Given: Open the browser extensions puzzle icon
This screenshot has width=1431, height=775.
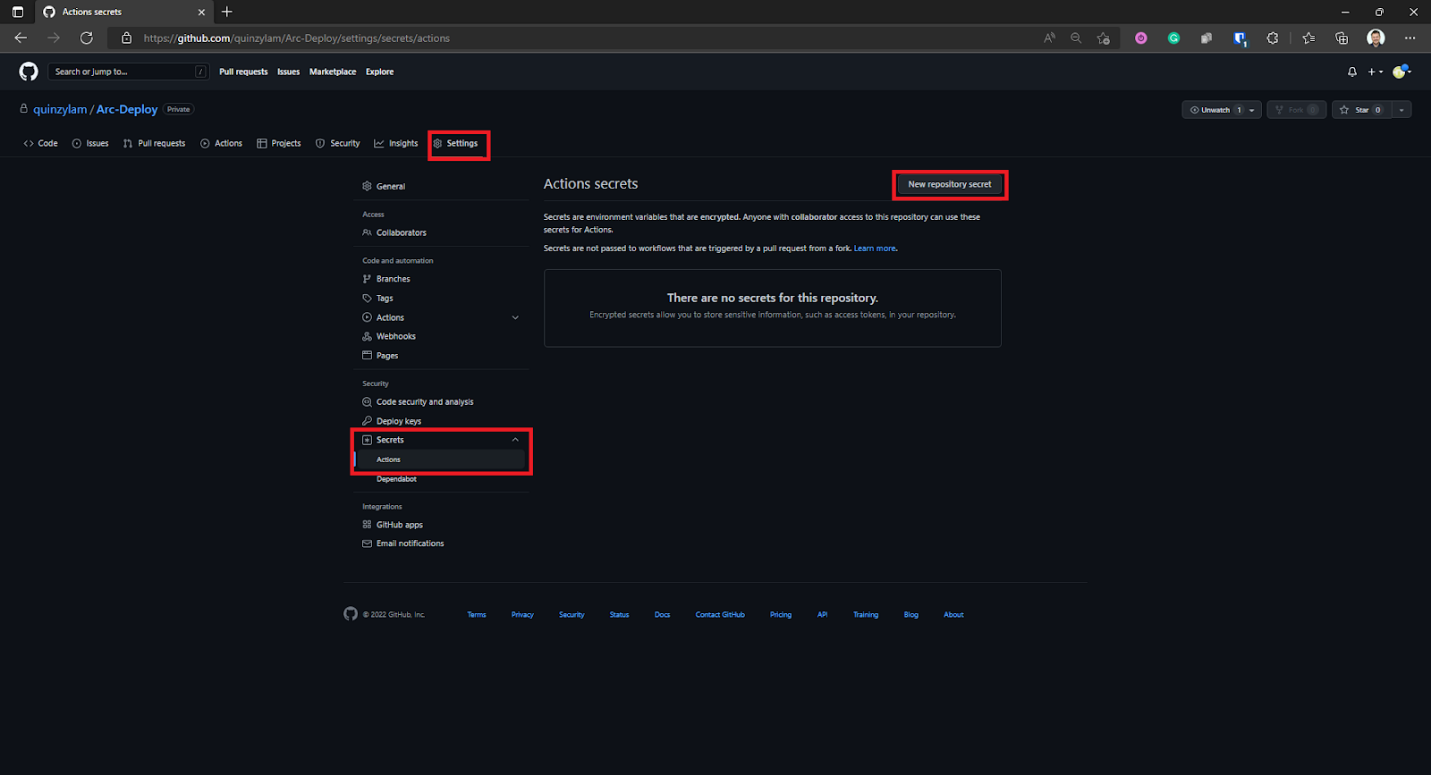Looking at the screenshot, I should (1272, 38).
